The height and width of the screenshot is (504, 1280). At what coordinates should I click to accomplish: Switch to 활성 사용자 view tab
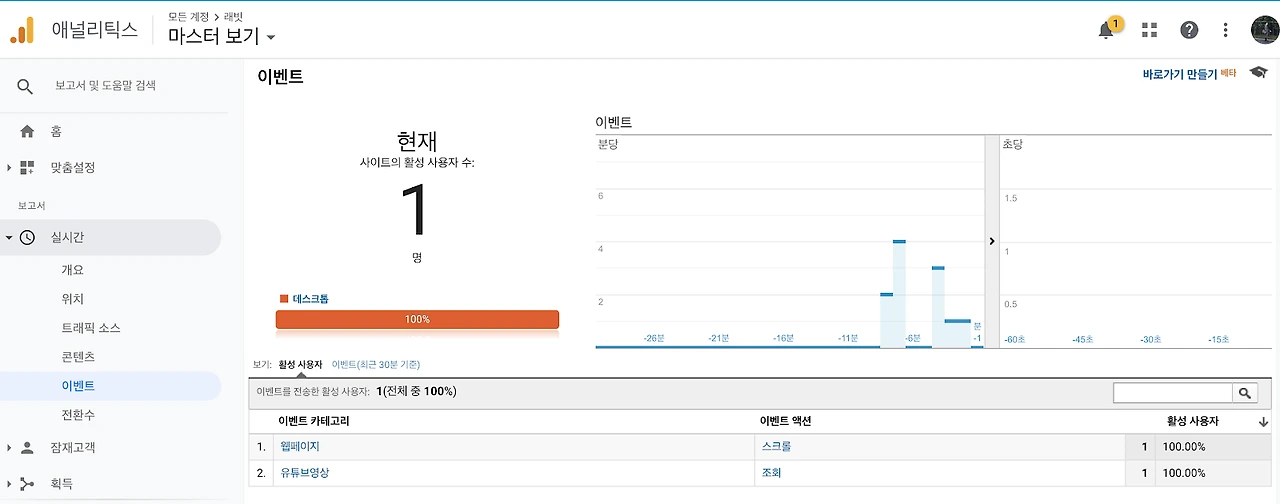pyautogui.click(x=300, y=365)
